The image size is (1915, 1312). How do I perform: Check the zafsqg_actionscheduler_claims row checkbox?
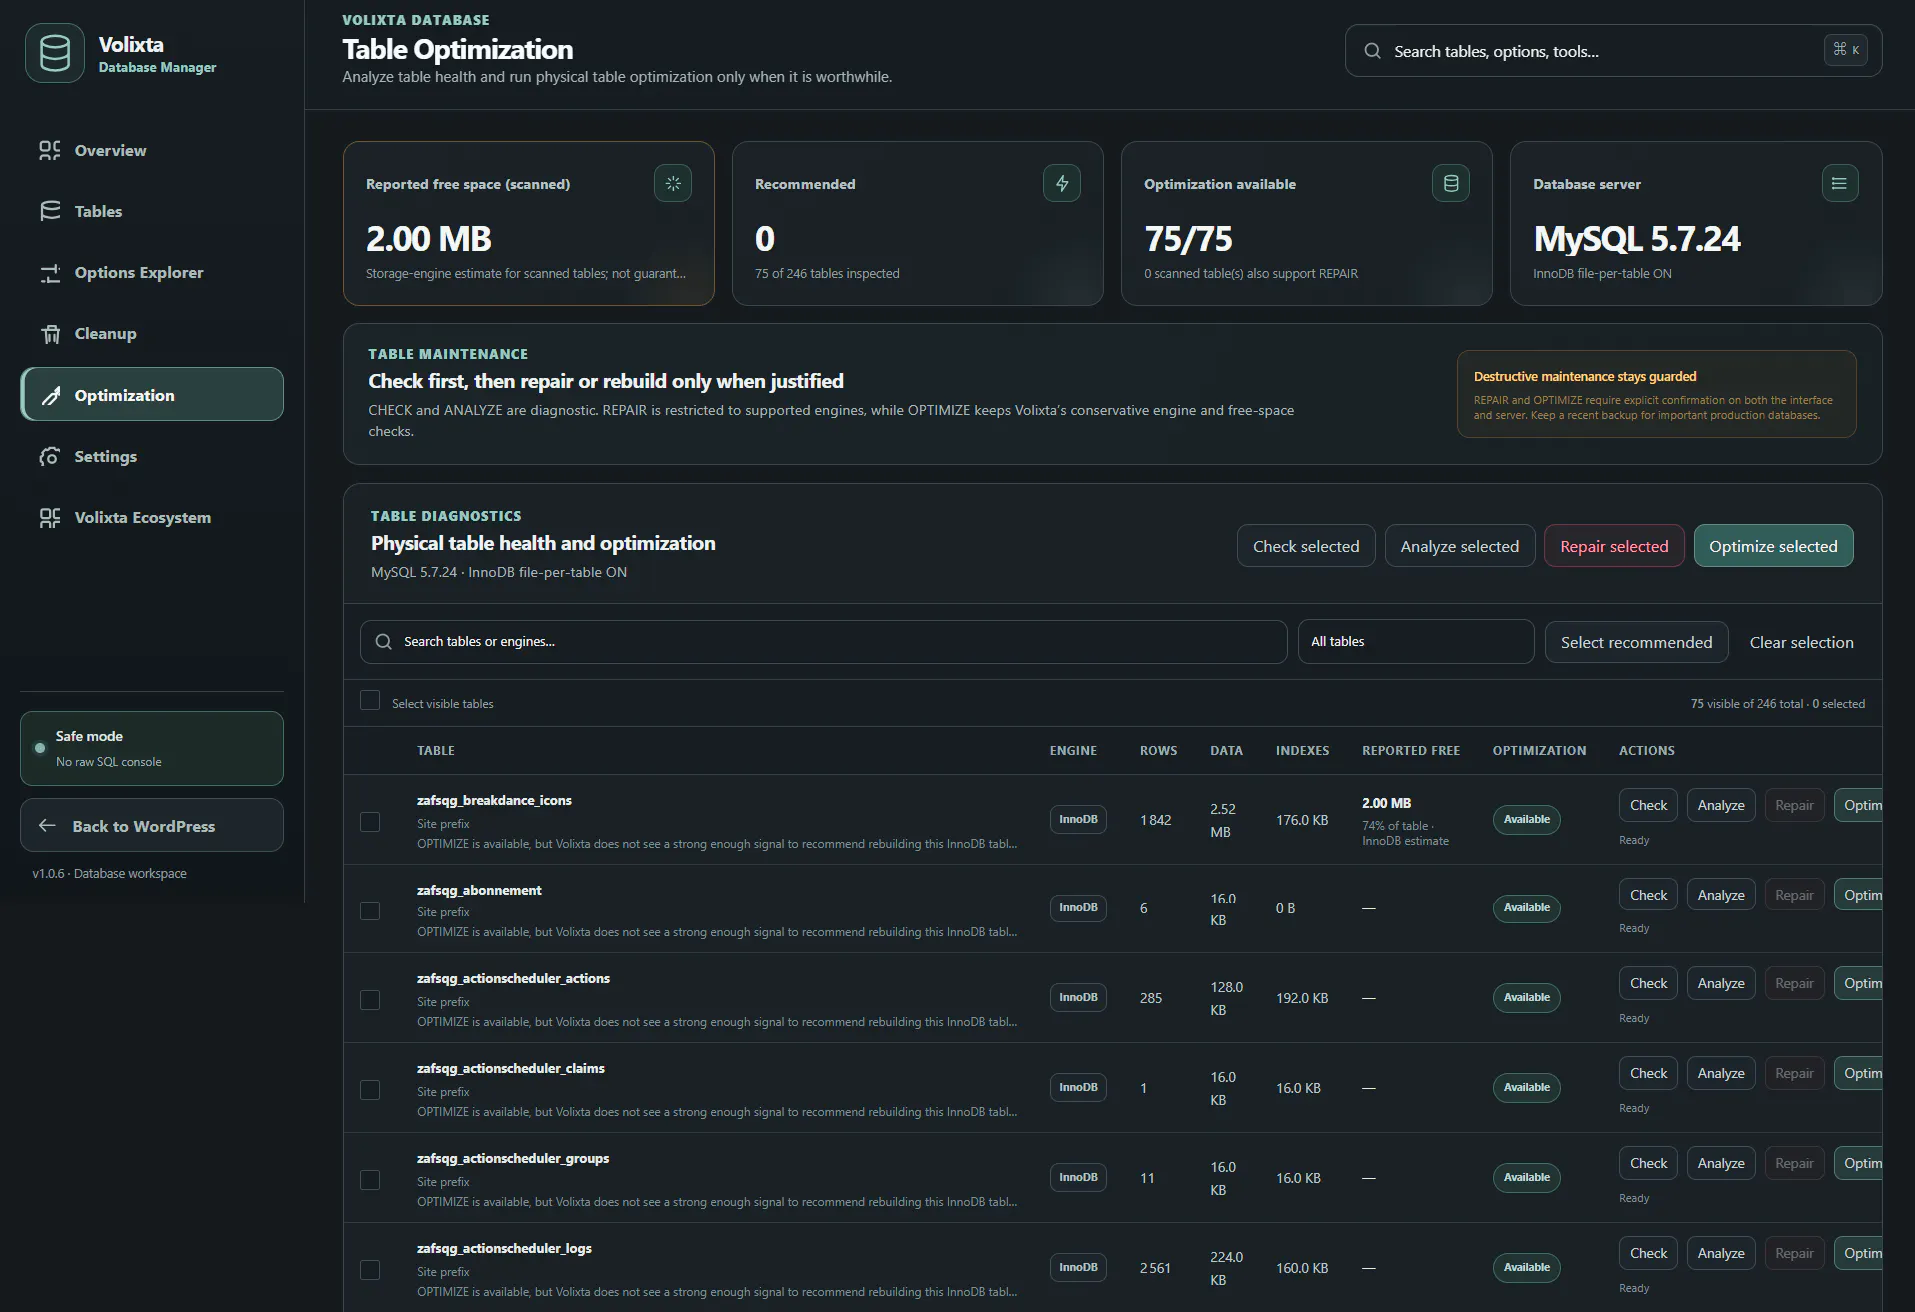370,1090
